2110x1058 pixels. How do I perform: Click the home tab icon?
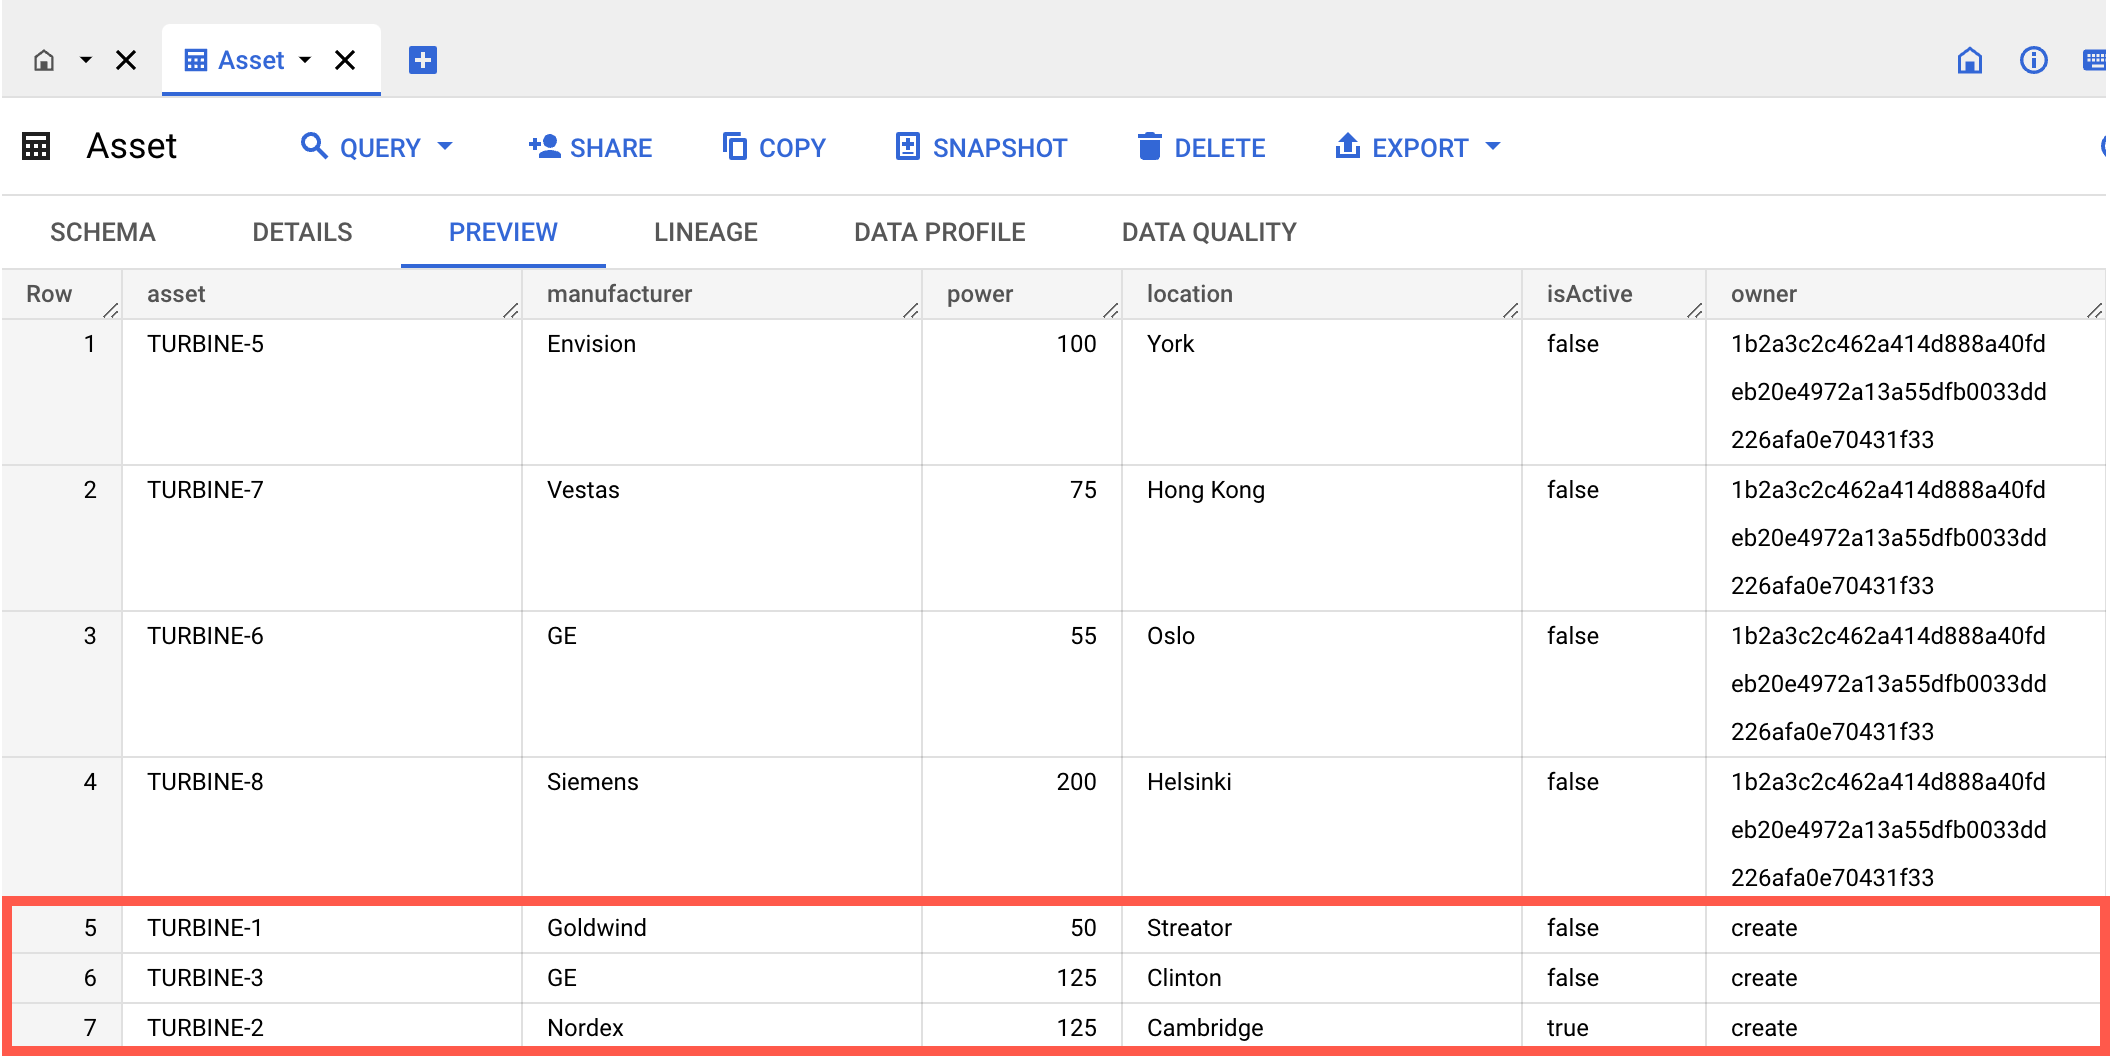pos(44,61)
